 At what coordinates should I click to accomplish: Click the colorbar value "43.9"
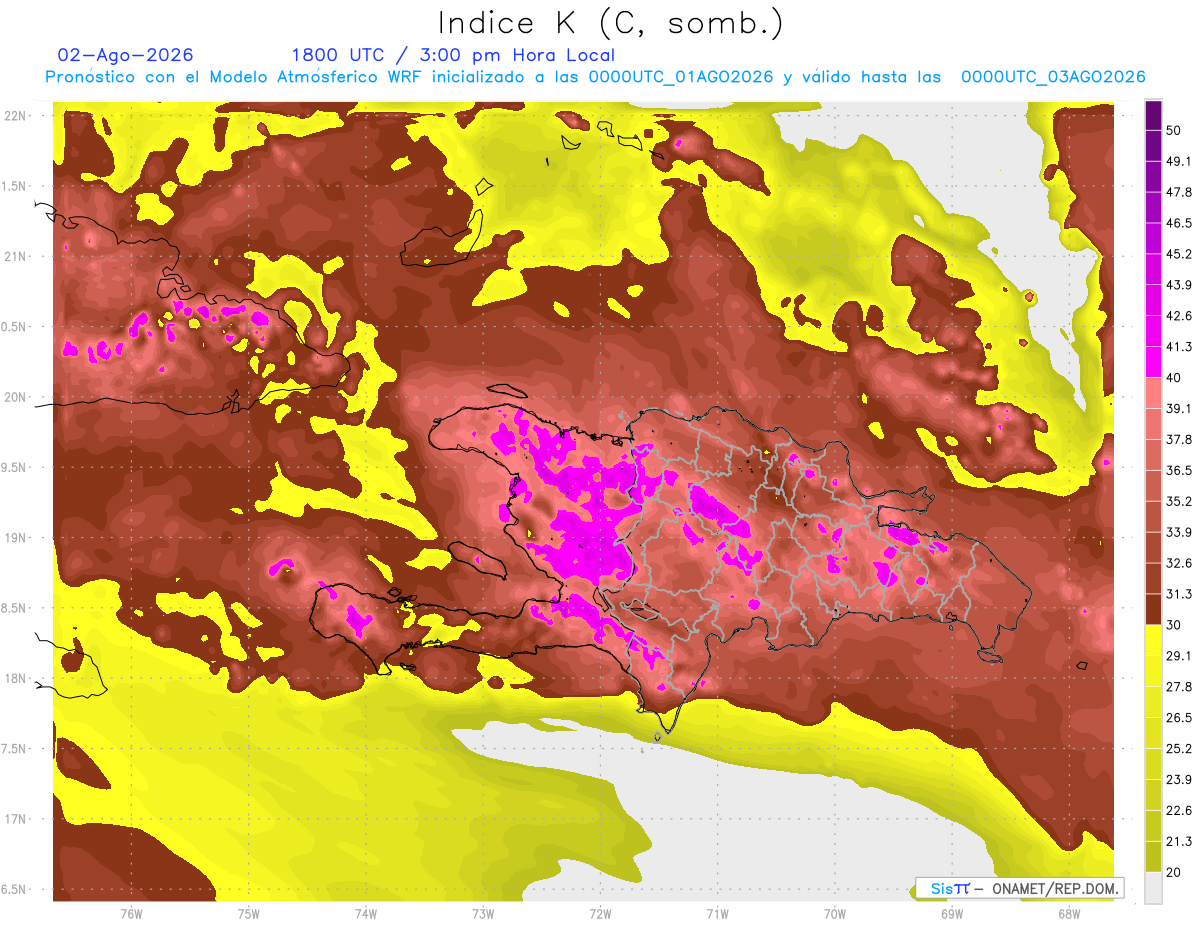(1179, 285)
